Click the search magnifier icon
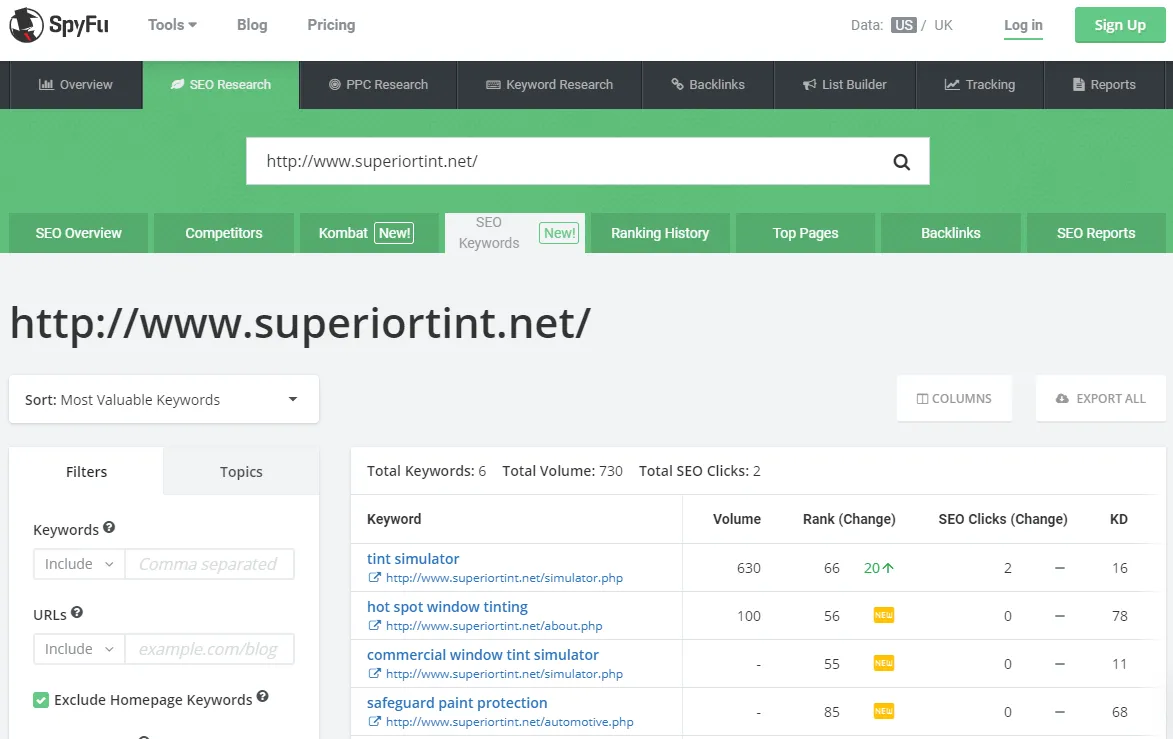 [901, 162]
